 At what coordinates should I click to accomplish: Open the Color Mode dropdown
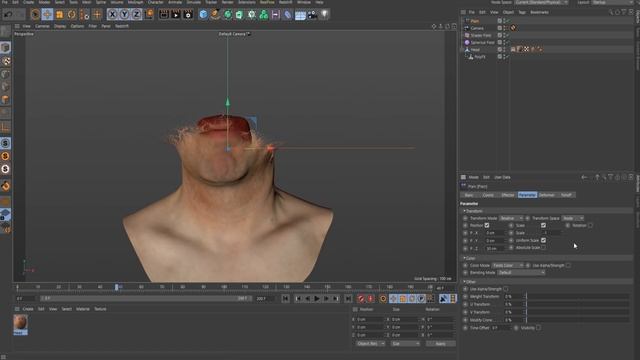pos(507,265)
